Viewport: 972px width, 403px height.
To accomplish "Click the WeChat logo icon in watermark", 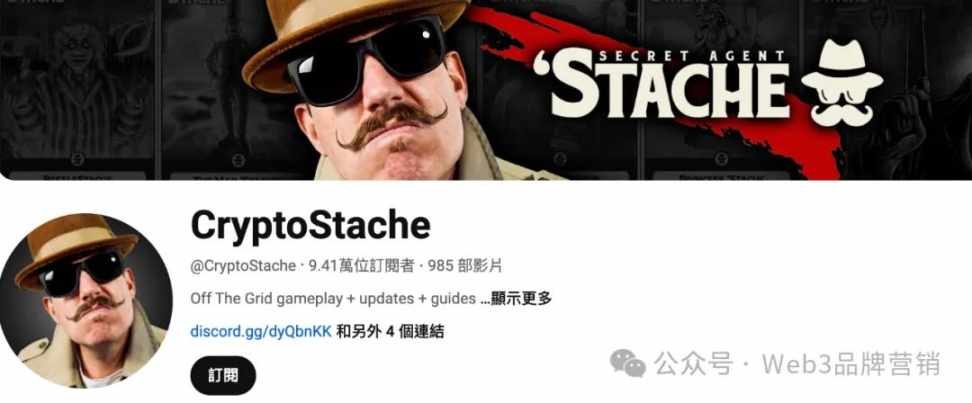I will click(x=627, y=363).
